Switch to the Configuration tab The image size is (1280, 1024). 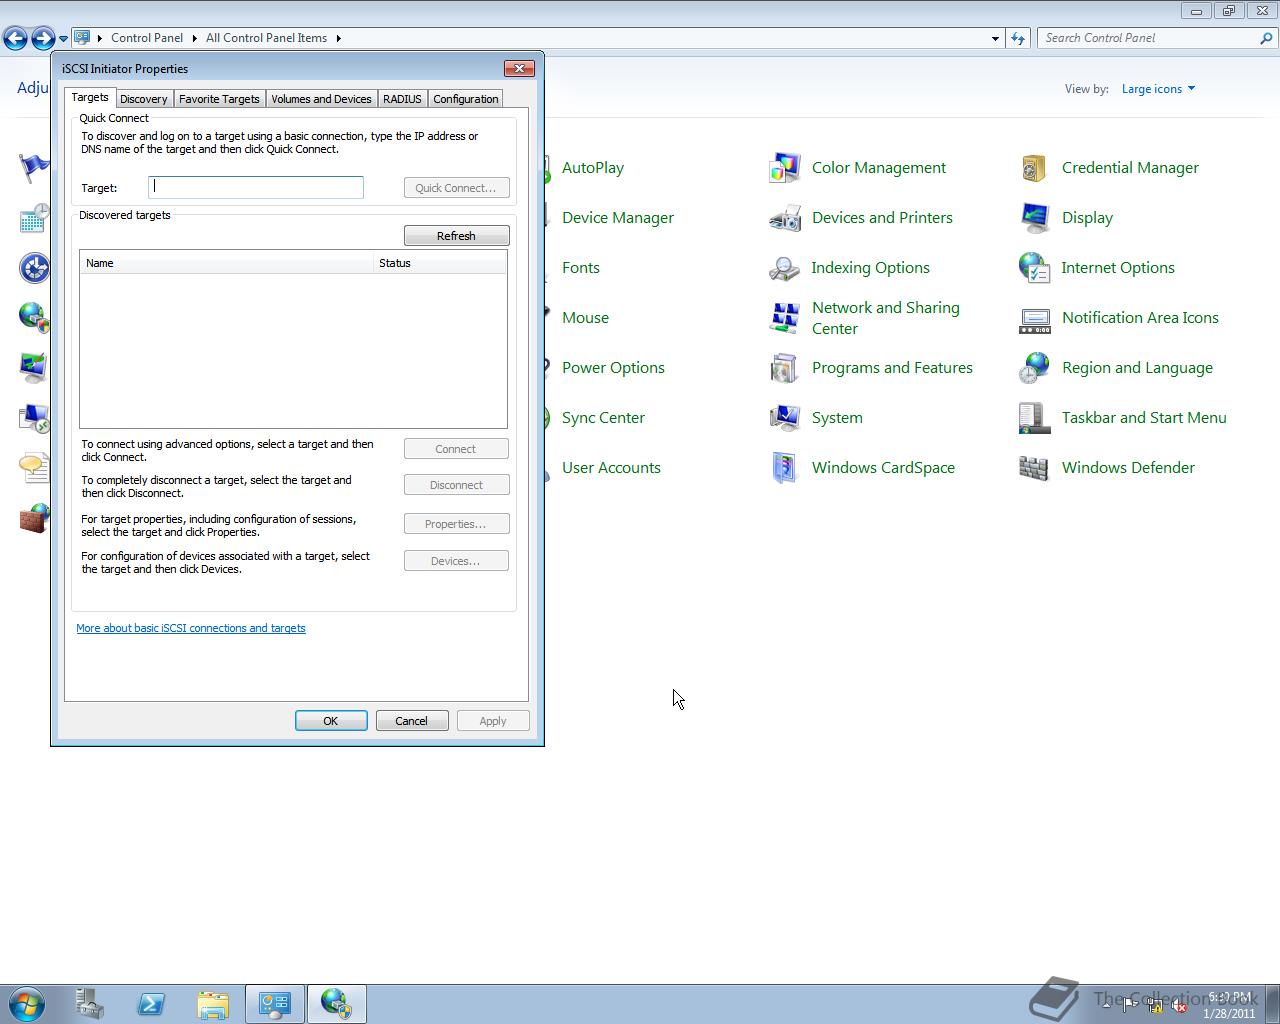[x=465, y=99]
